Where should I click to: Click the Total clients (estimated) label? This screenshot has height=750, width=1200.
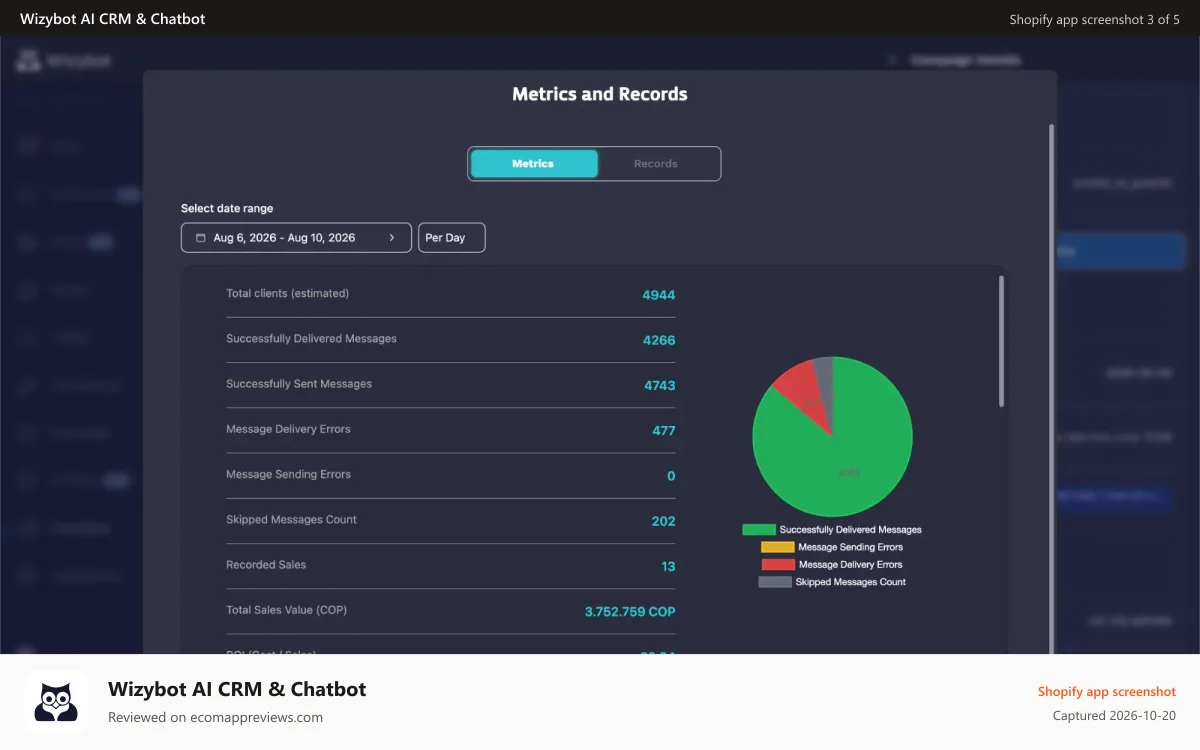click(x=288, y=294)
